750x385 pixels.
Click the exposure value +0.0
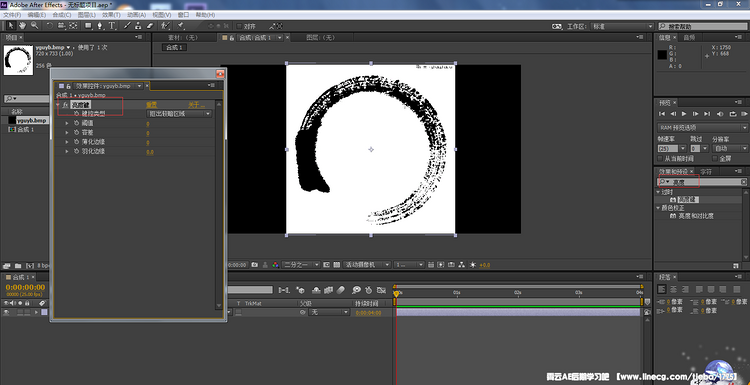(485, 265)
